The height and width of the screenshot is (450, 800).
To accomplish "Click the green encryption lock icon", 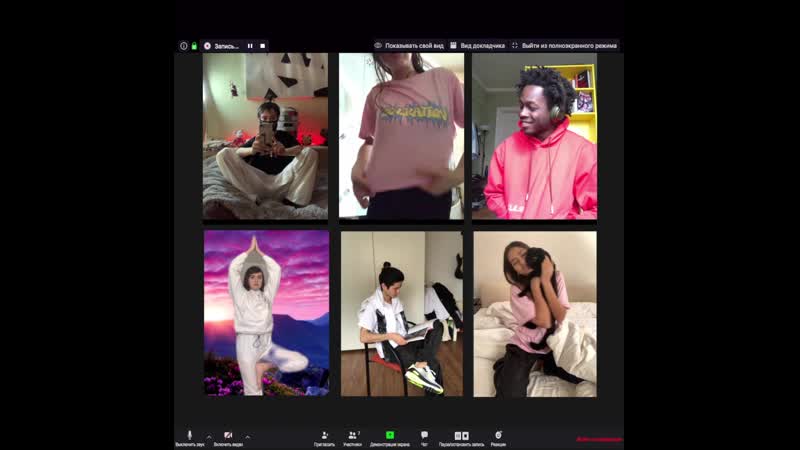I will [194, 46].
